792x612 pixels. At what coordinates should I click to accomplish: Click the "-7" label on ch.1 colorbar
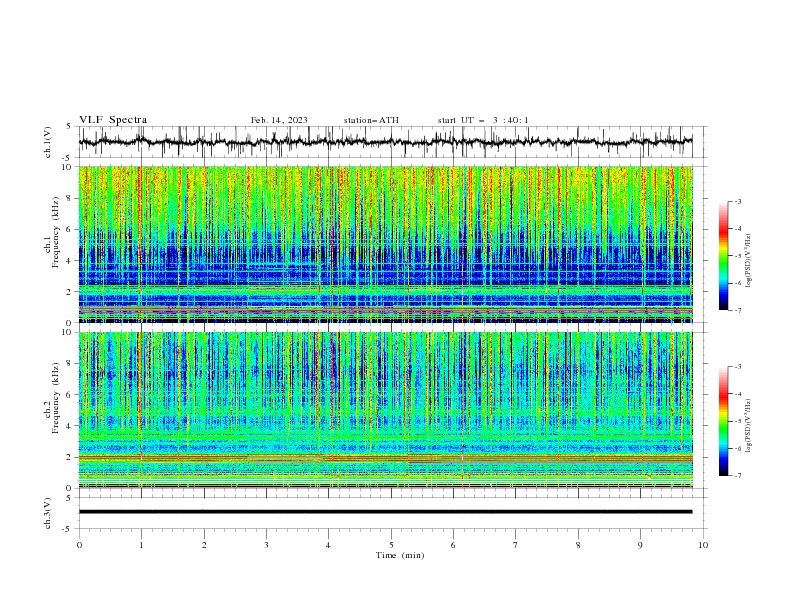pyautogui.click(x=738, y=310)
